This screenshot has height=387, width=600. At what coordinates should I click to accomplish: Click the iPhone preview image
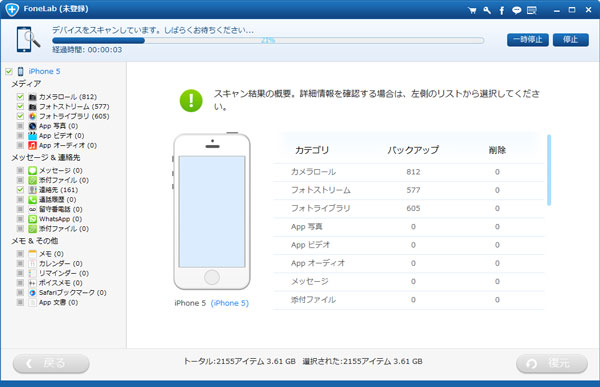(212, 211)
